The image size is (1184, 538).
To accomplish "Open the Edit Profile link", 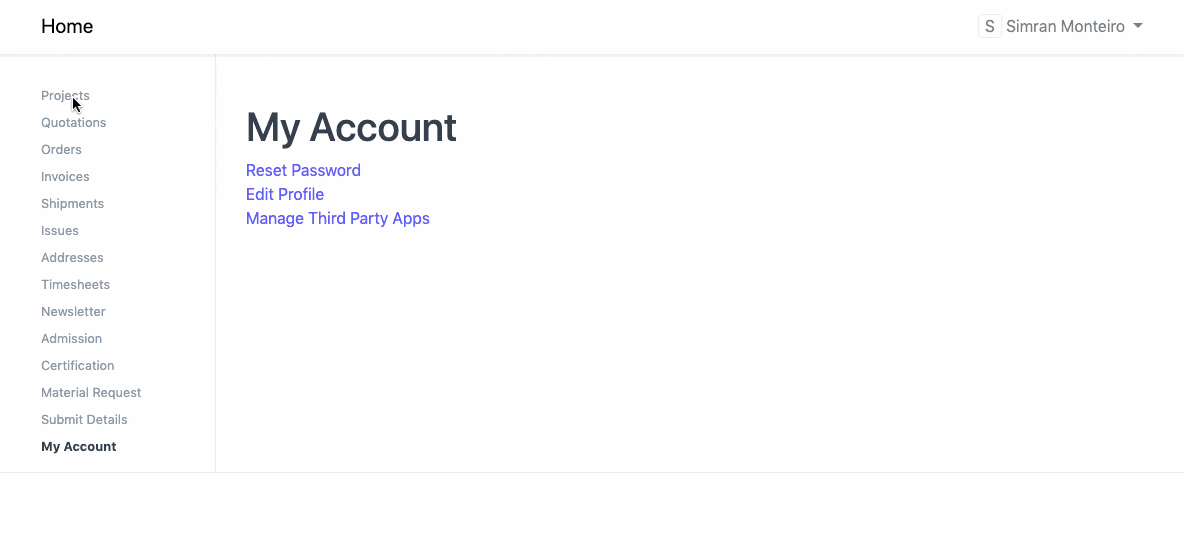I will tap(285, 195).
